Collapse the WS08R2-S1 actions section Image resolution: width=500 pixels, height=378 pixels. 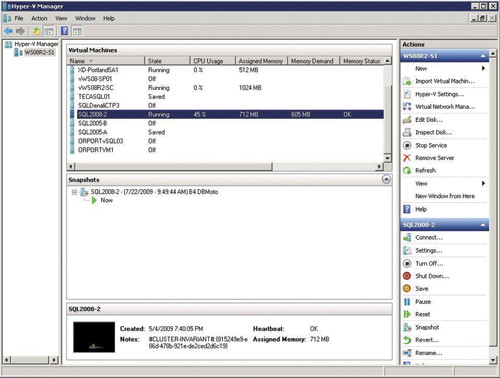pyautogui.click(x=483, y=56)
